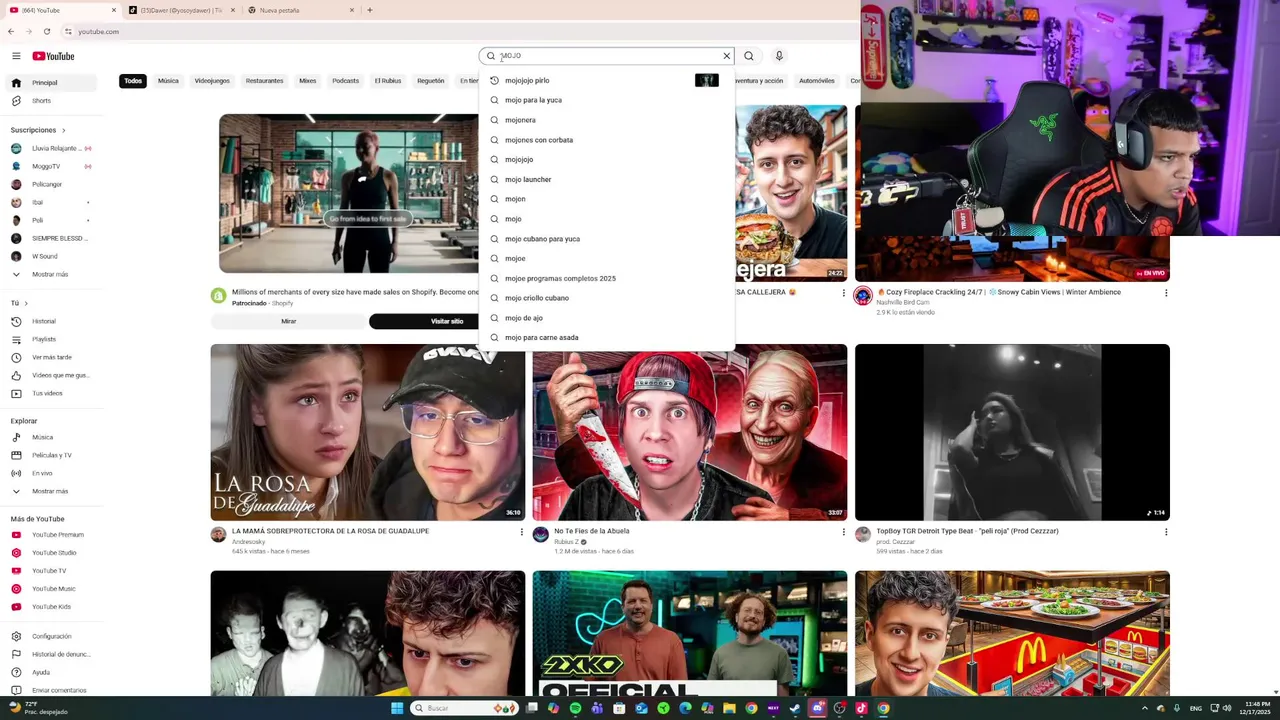The height and width of the screenshot is (720, 1280).
Task: Click the magnifier search button beside the search box
Action: coord(749,56)
